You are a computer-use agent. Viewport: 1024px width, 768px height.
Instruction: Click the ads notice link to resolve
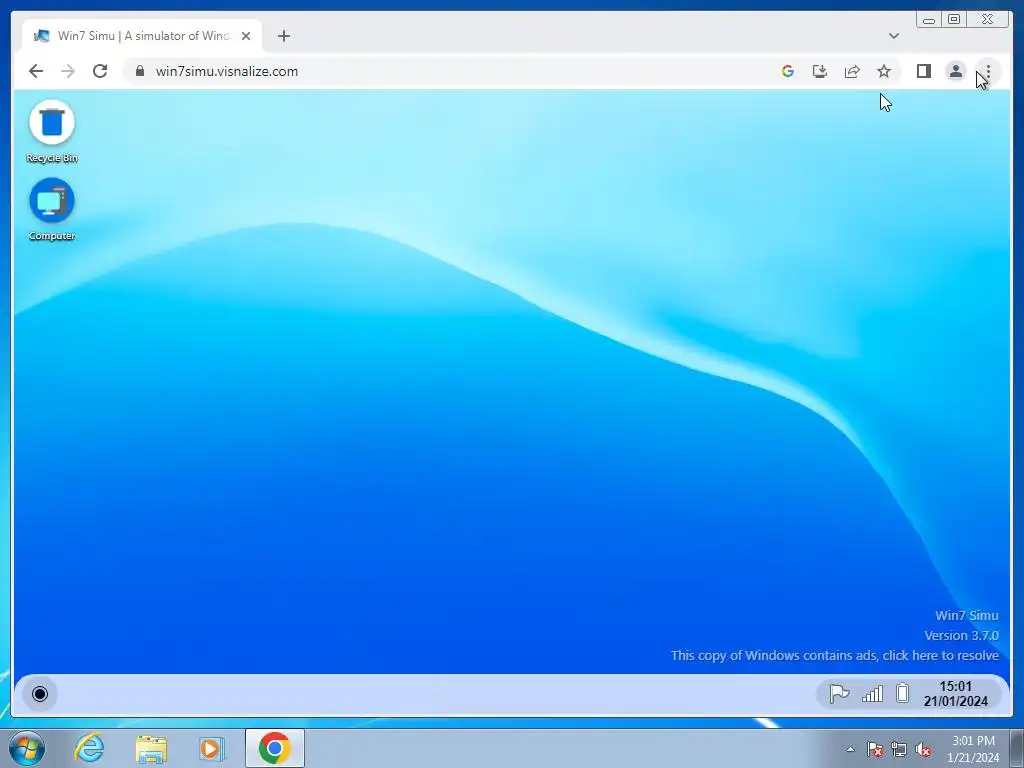pyautogui.click(x=835, y=655)
